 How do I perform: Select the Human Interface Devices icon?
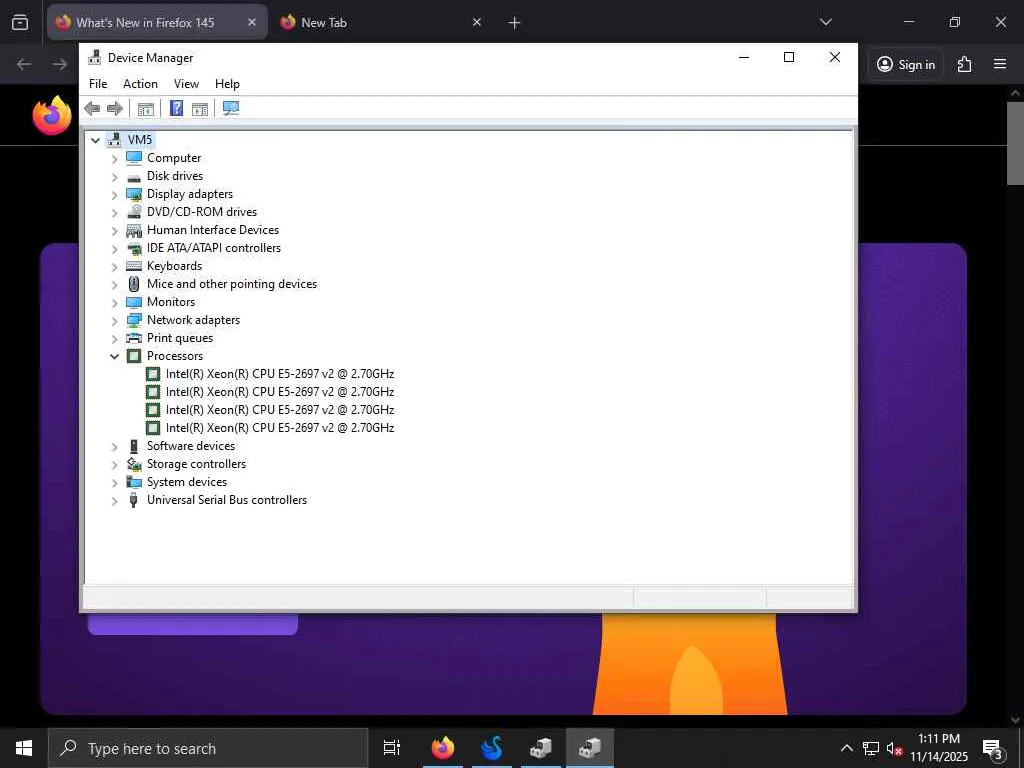[x=134, y=230]
